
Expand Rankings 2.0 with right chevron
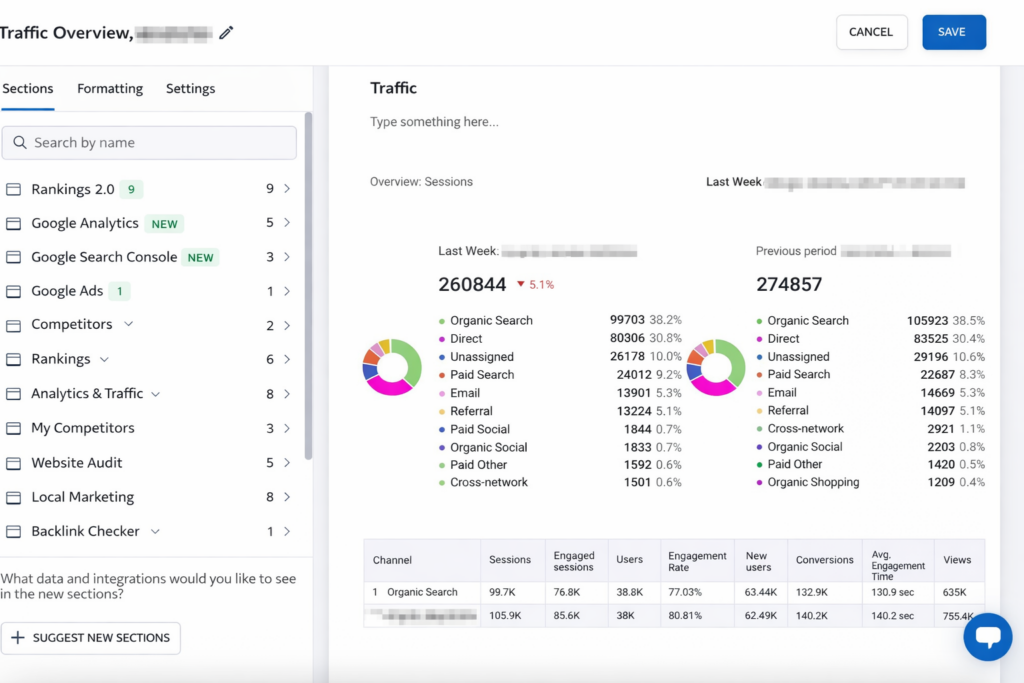(x=287, y=189)
